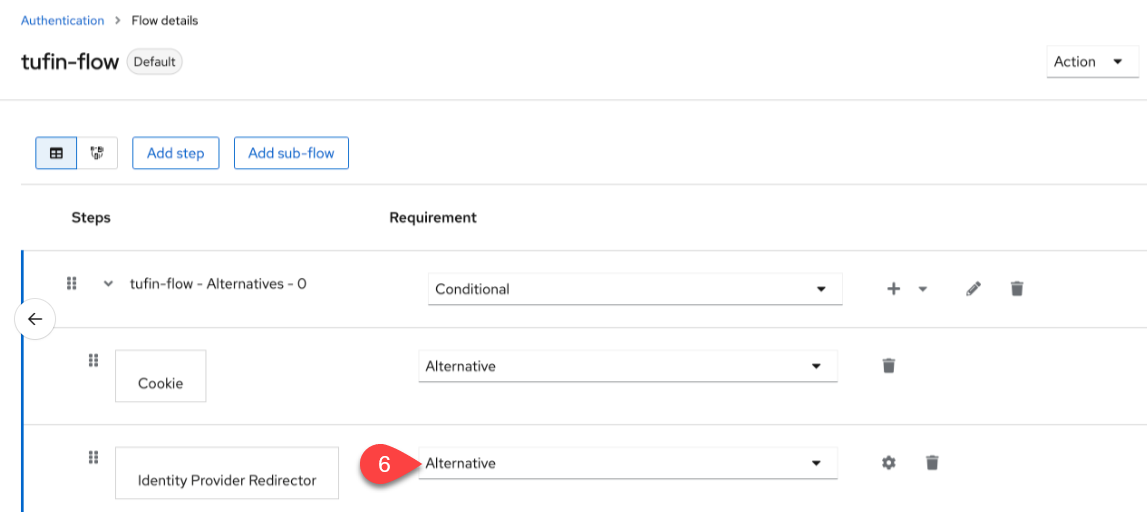Open the caret beside the plus icon
The image size is (1147, 512).
(x=922, y=289)
